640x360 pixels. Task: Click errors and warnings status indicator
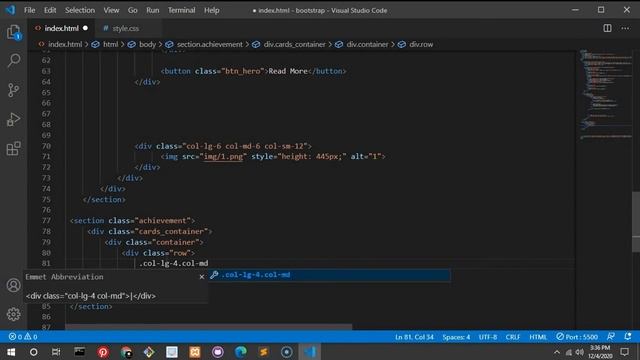(x=23, y=337)
